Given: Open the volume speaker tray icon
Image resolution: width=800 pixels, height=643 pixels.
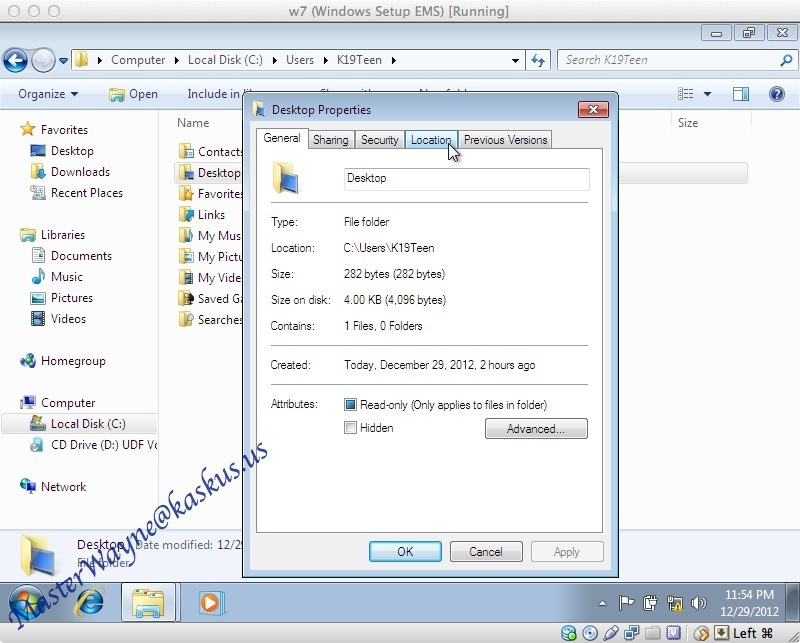Looking at the screenshot, I should [698, 603].
